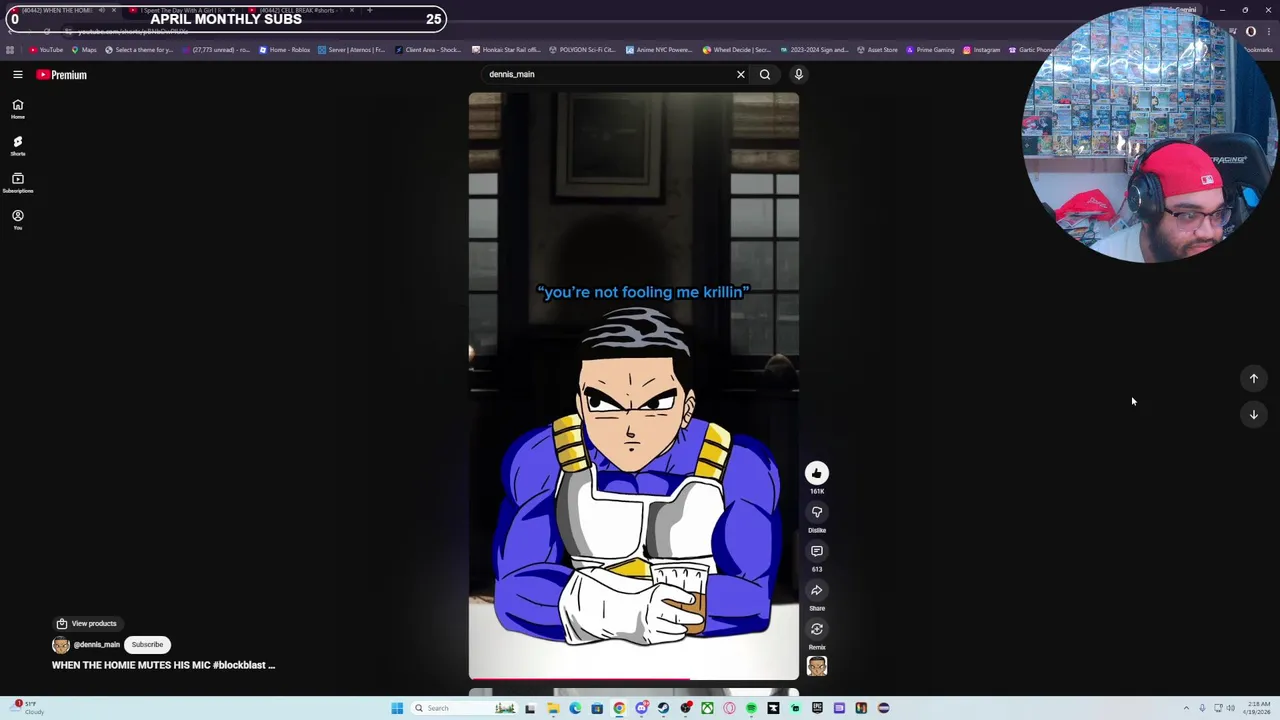1280x720 pixels.
Task: Share this Short
Action: click(817, 590)
